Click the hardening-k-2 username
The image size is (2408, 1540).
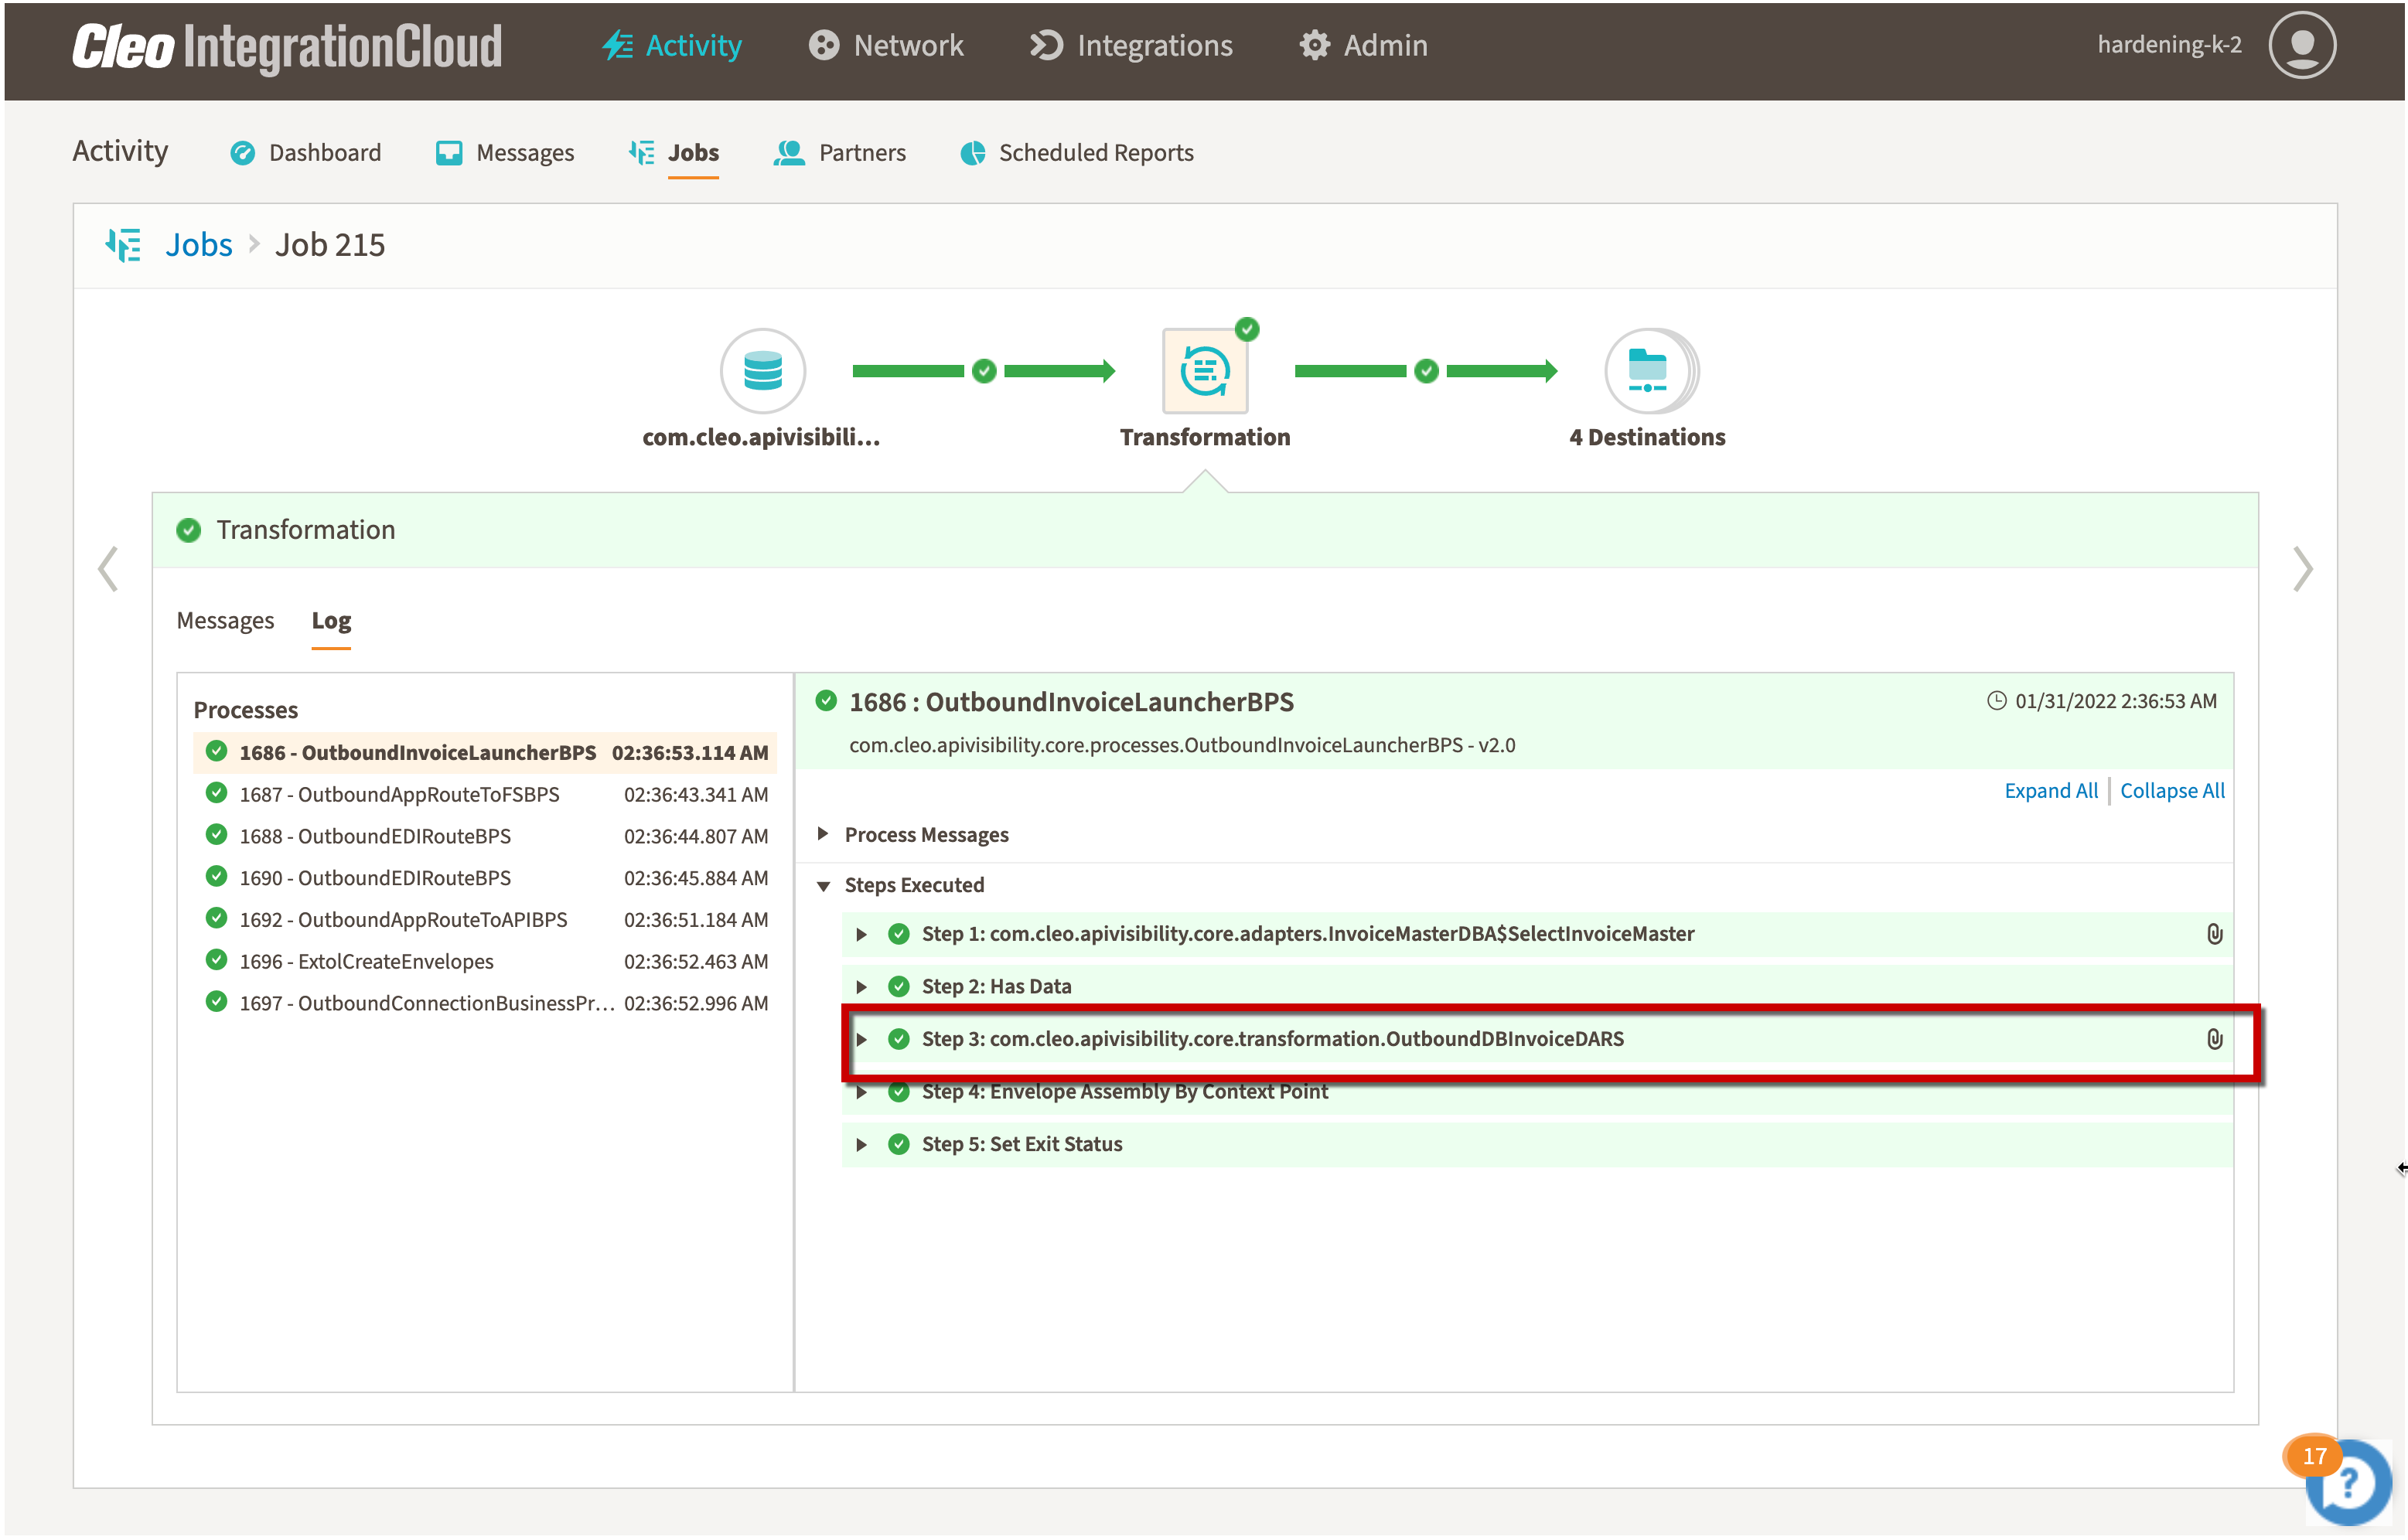point(2169,45)
